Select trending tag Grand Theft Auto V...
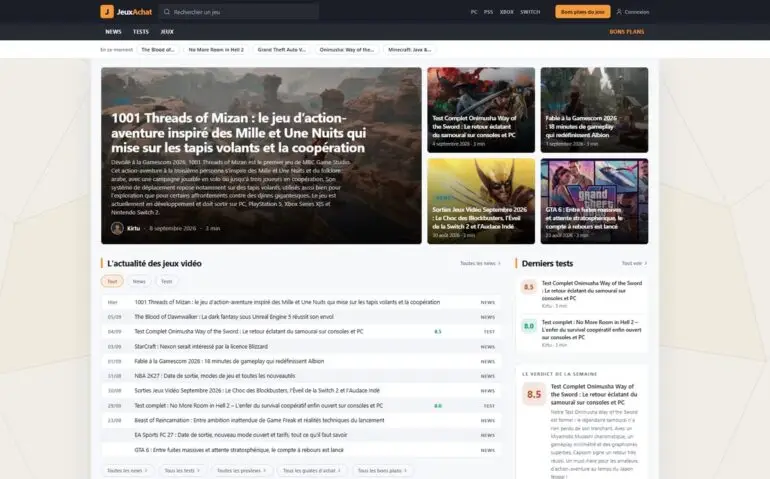This screenshot has width=770, height=479. pyautogui.click(x=281, y=50)
